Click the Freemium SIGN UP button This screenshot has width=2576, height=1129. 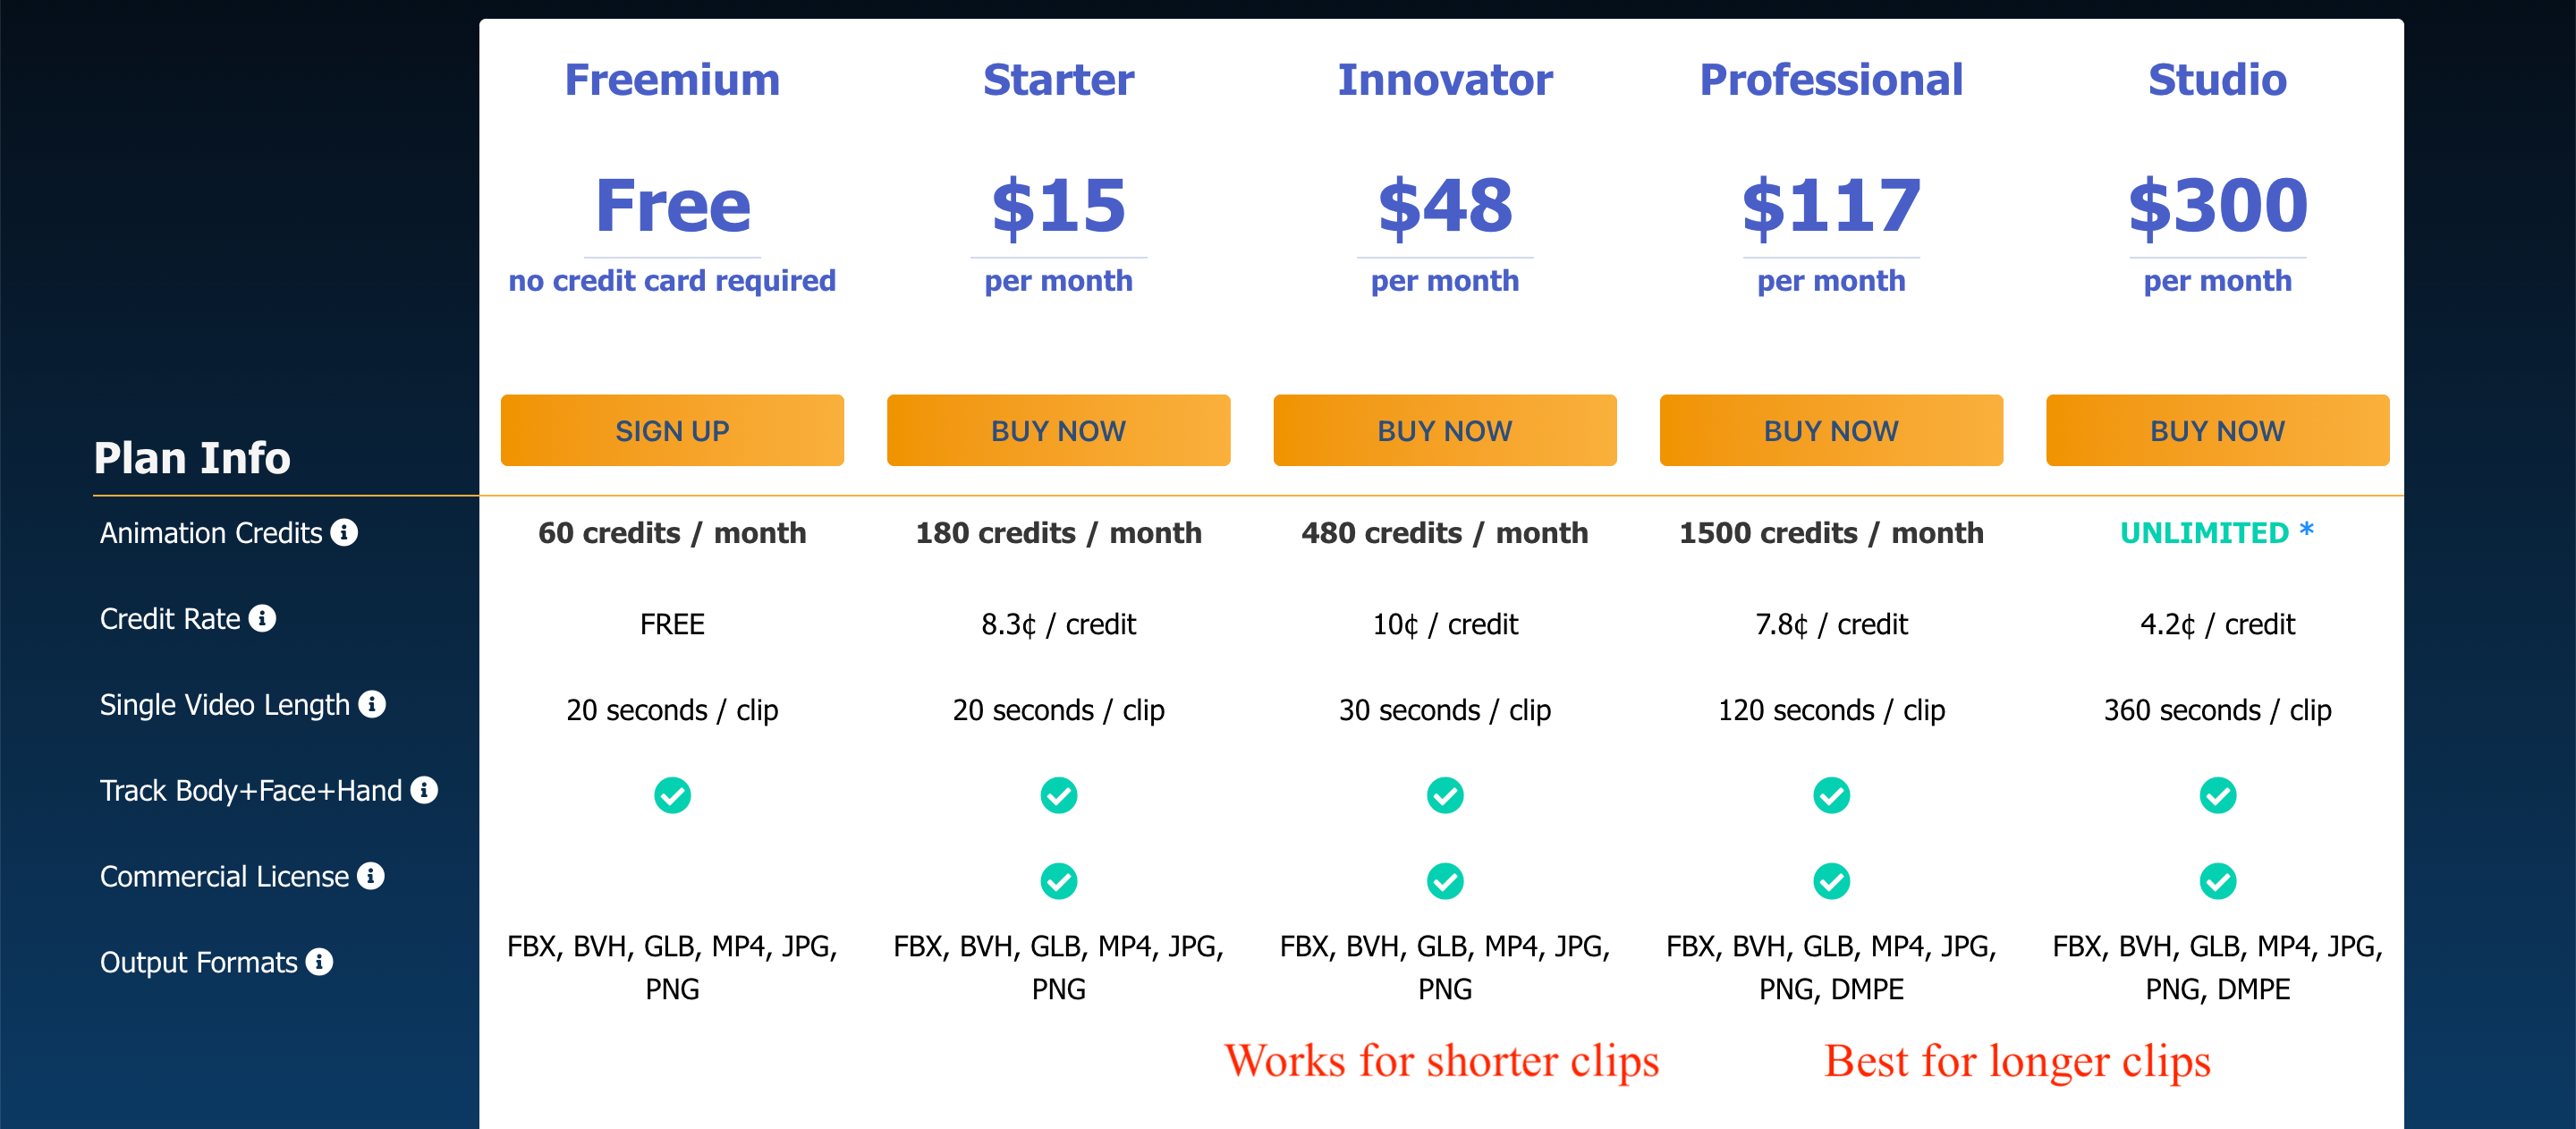click(x=672, y=430)
